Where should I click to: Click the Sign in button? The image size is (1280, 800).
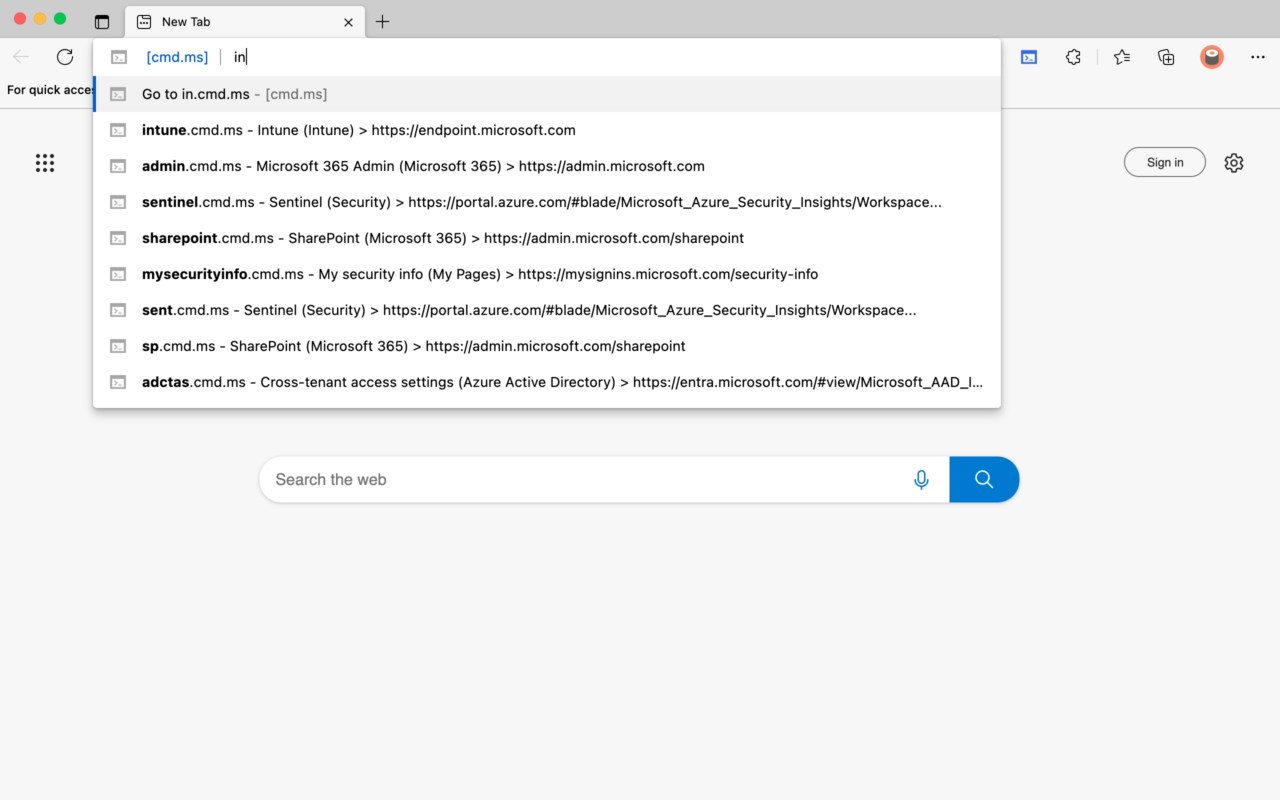(x=1165, y=162)
